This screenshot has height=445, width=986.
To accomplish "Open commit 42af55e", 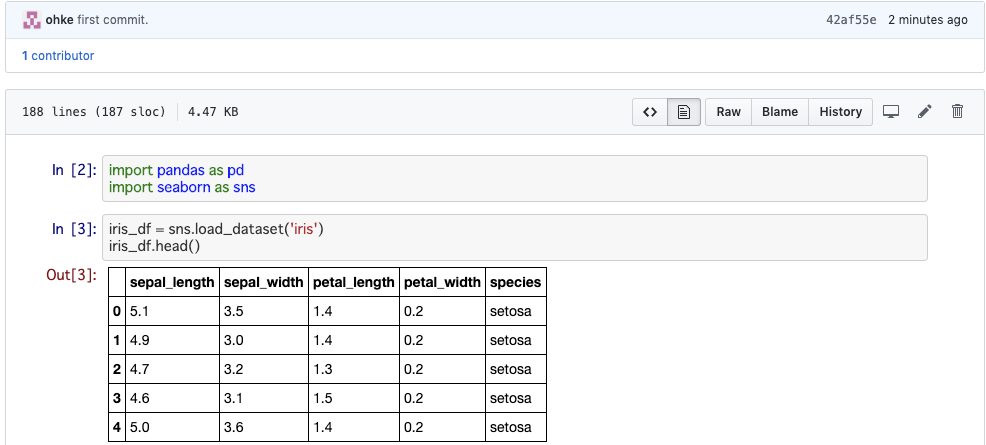I will point(849,20).
